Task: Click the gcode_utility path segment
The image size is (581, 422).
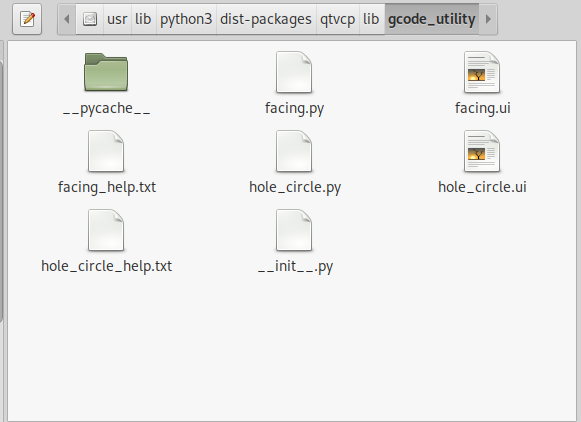Action: (x=432, y=19)
